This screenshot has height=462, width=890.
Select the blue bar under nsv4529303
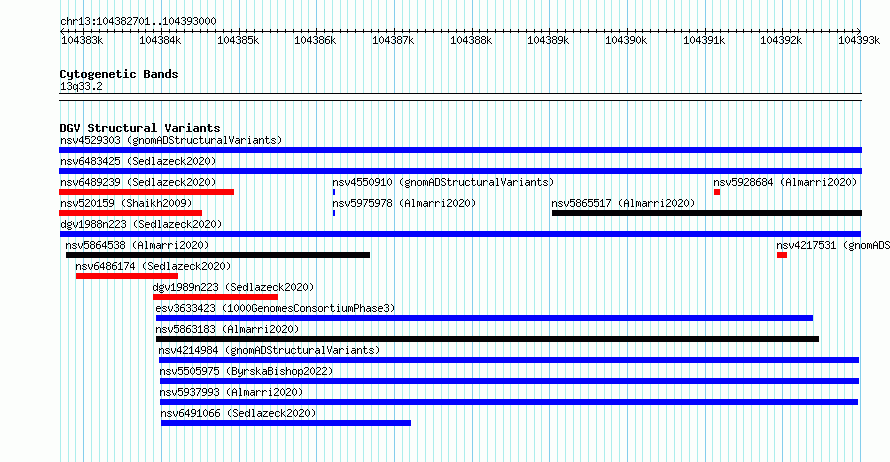(x=460, y=150)
